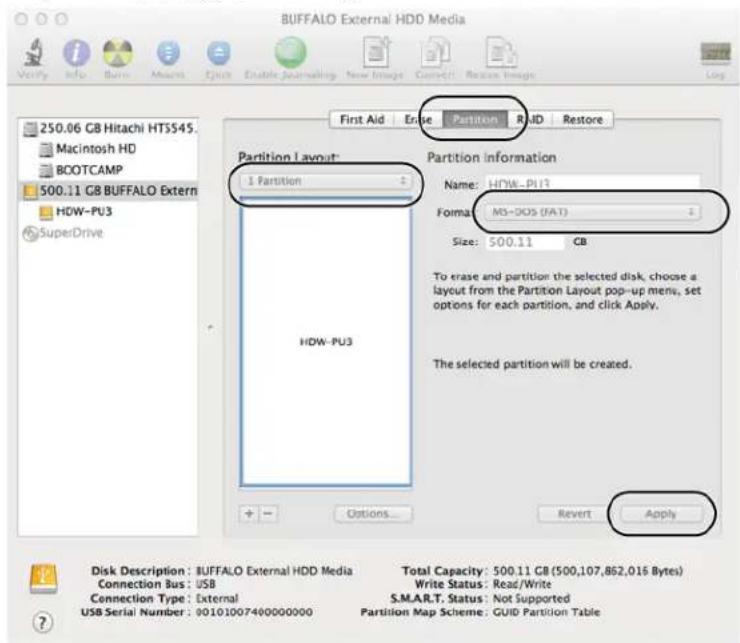The height and width of the screenshot is (643, 740).
Task: Click the Mount toolbar icon
Action: pyautogui.click(x=168, y=53)
